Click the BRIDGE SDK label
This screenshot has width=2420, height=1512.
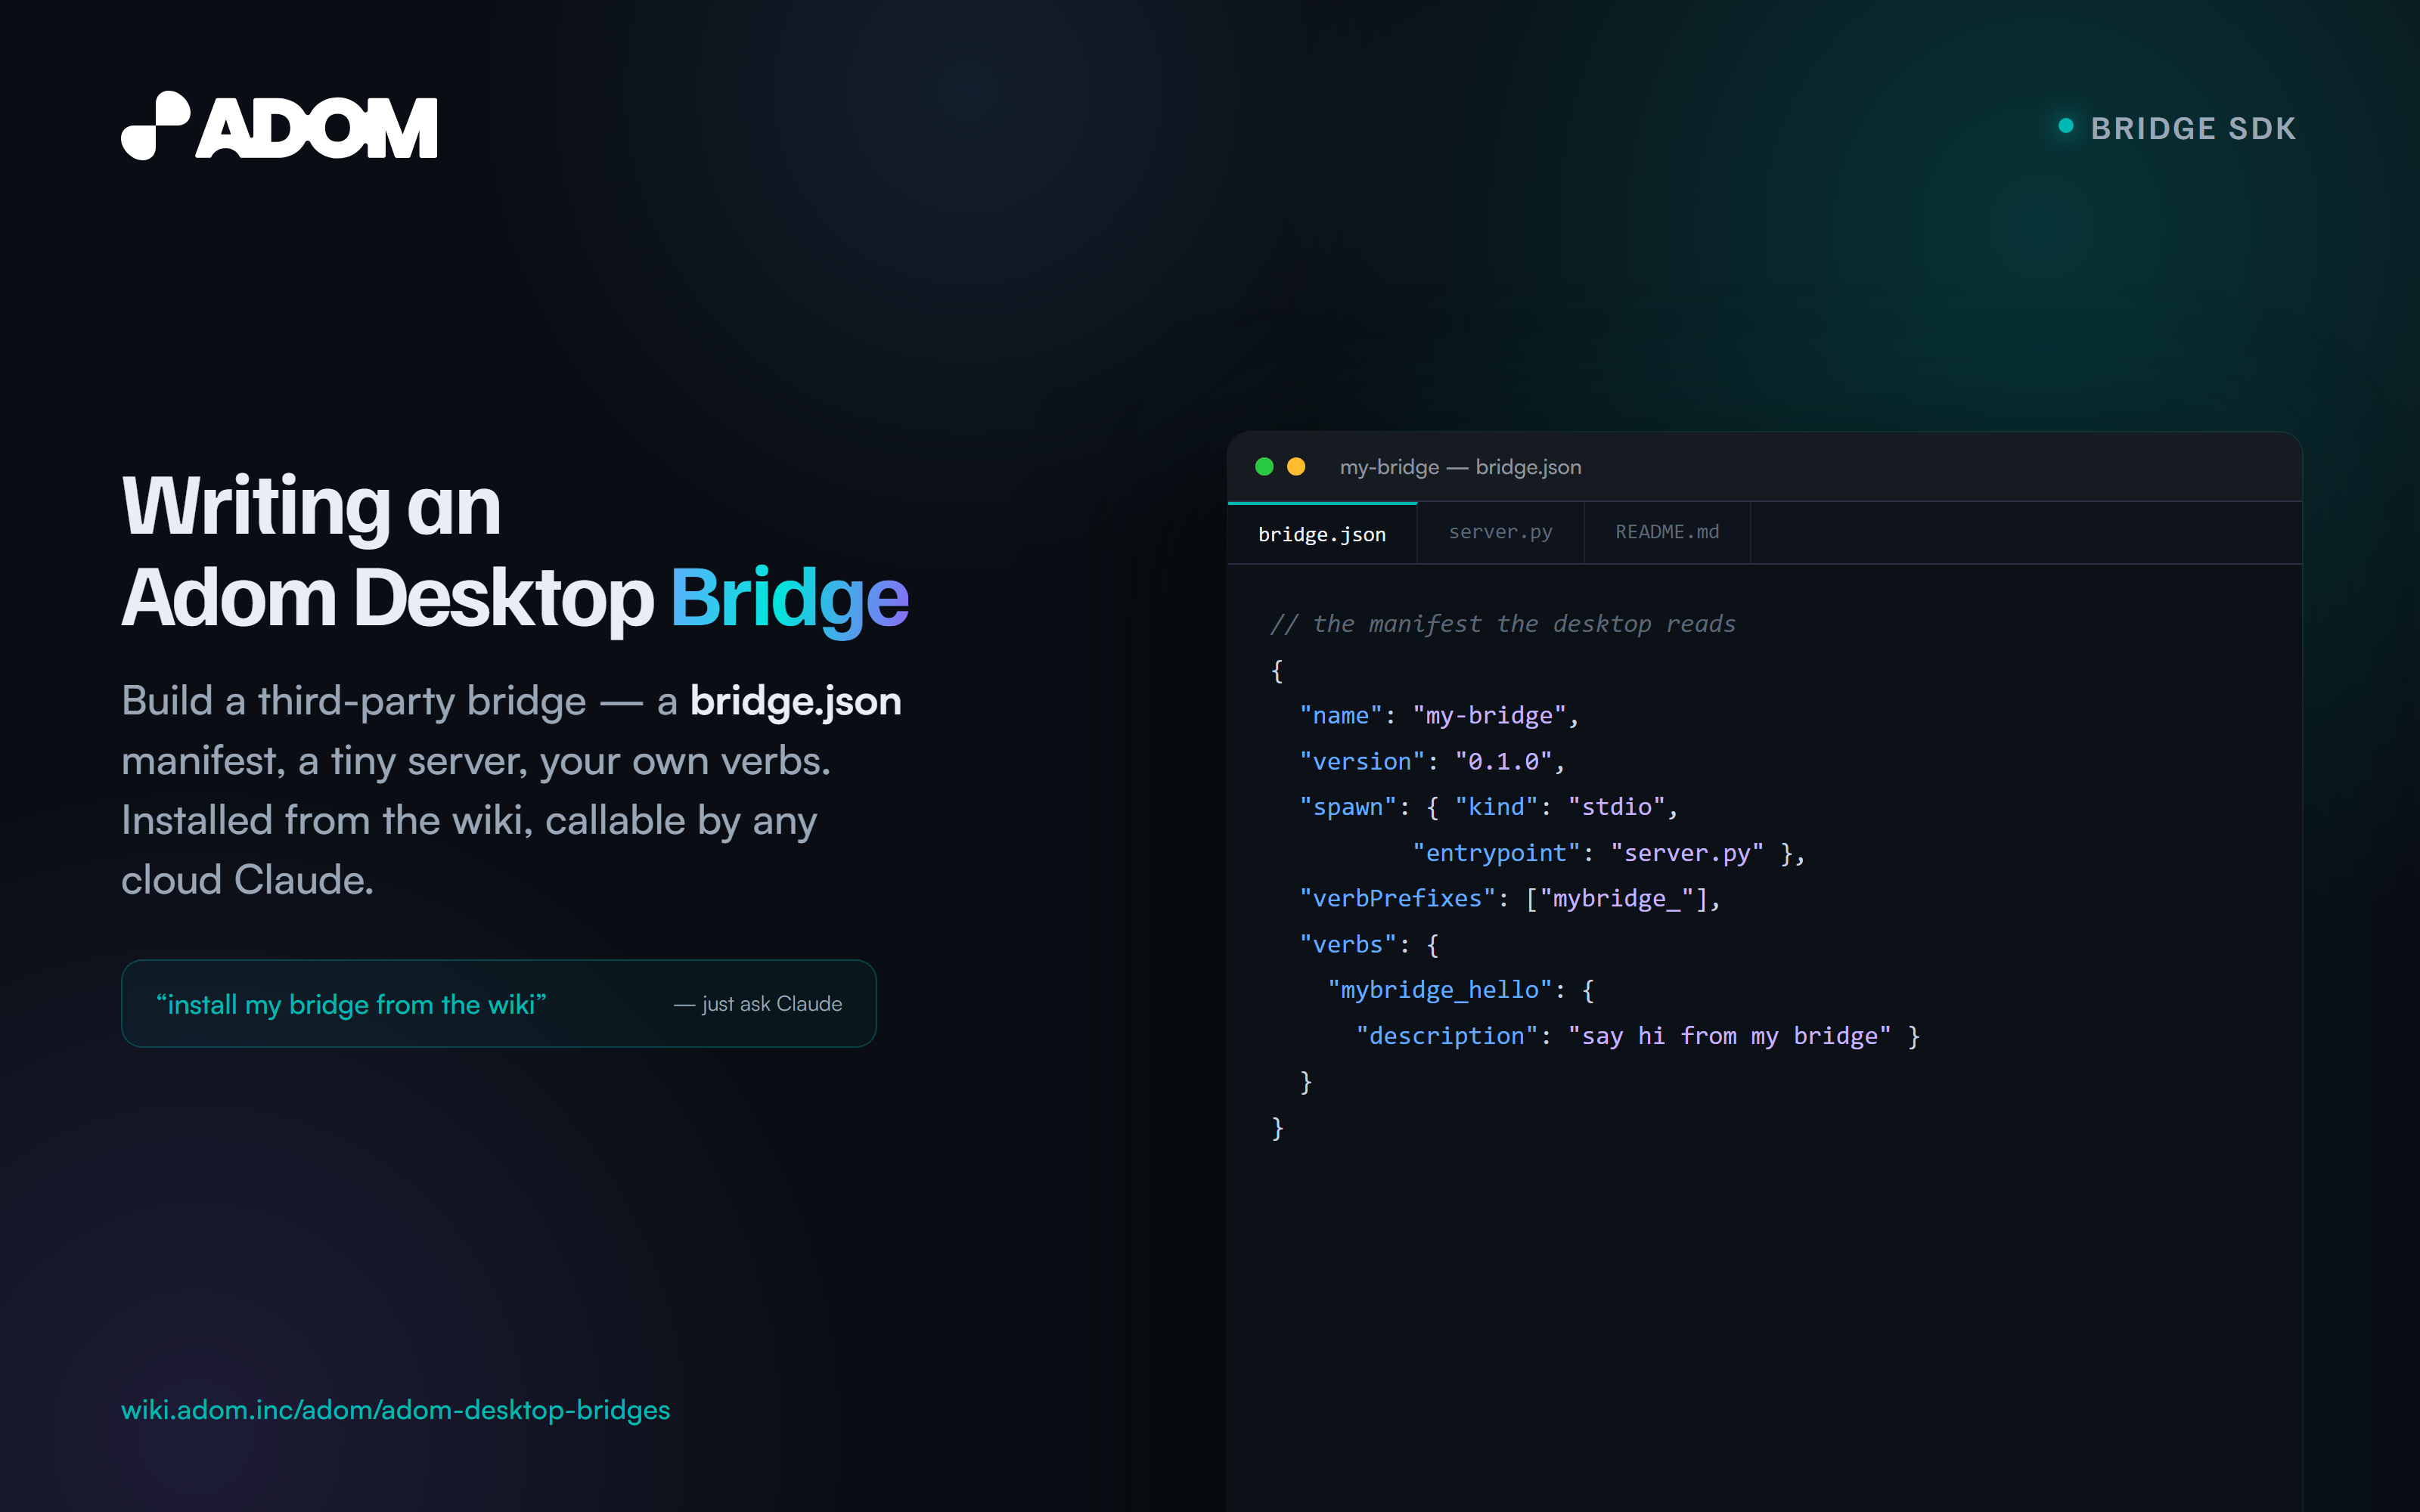point(2193,128)
